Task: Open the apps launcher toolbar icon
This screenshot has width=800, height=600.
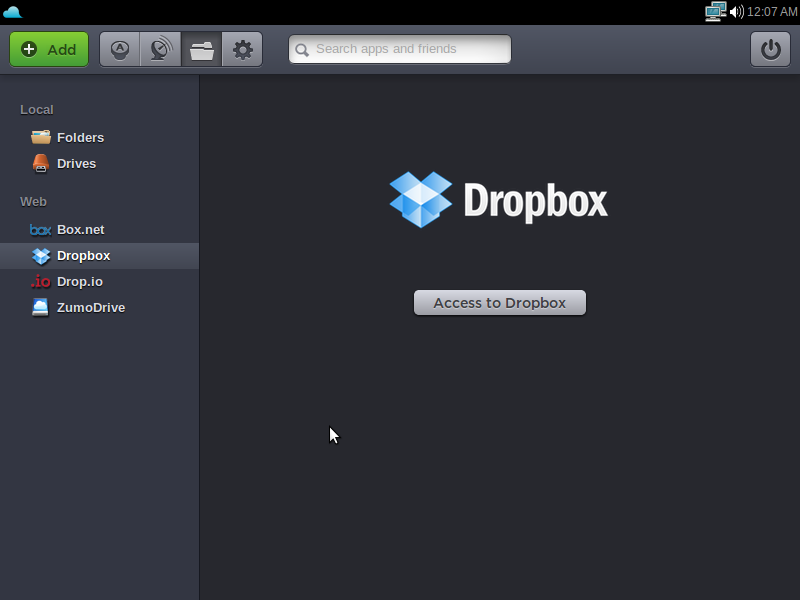Action: [120, 49]
